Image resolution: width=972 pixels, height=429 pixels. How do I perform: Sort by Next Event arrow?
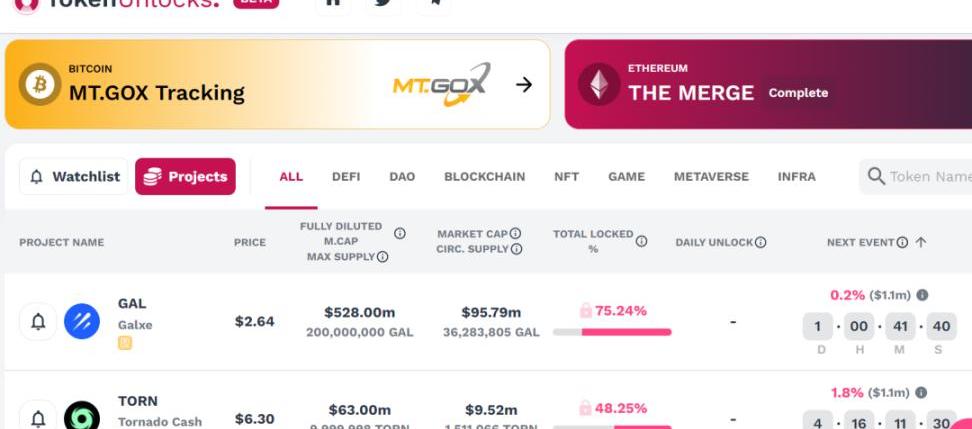point(921,242)
